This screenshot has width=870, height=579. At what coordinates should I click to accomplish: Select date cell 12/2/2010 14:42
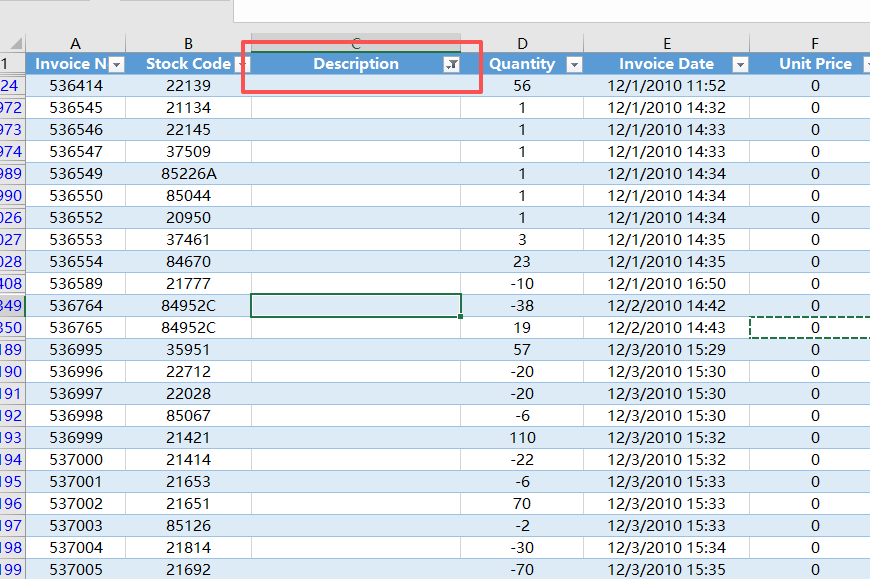click(x=666, y=306)
